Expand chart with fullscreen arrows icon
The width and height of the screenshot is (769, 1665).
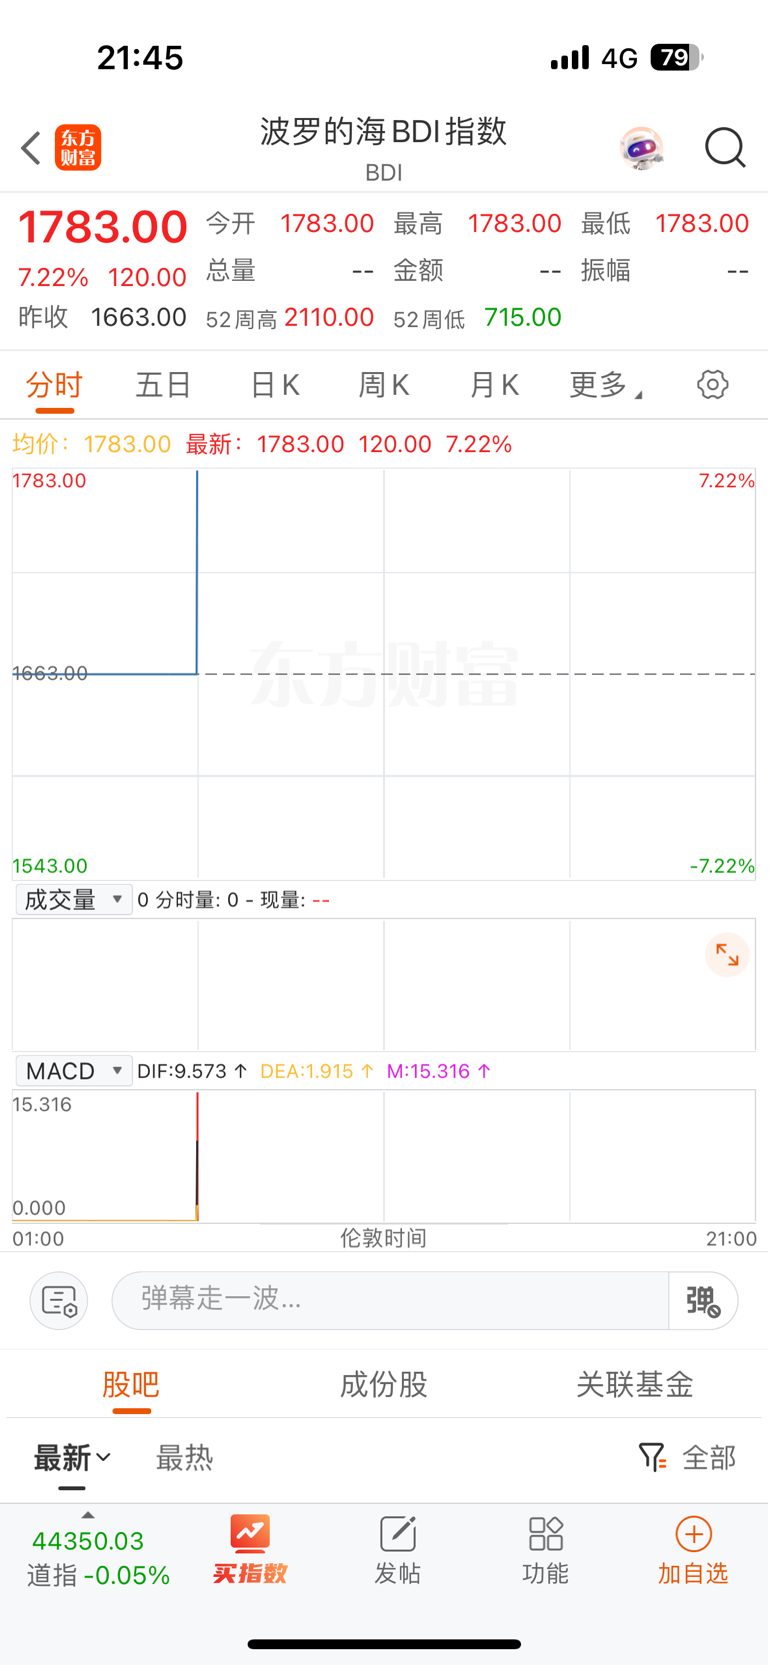pos(727,956)
